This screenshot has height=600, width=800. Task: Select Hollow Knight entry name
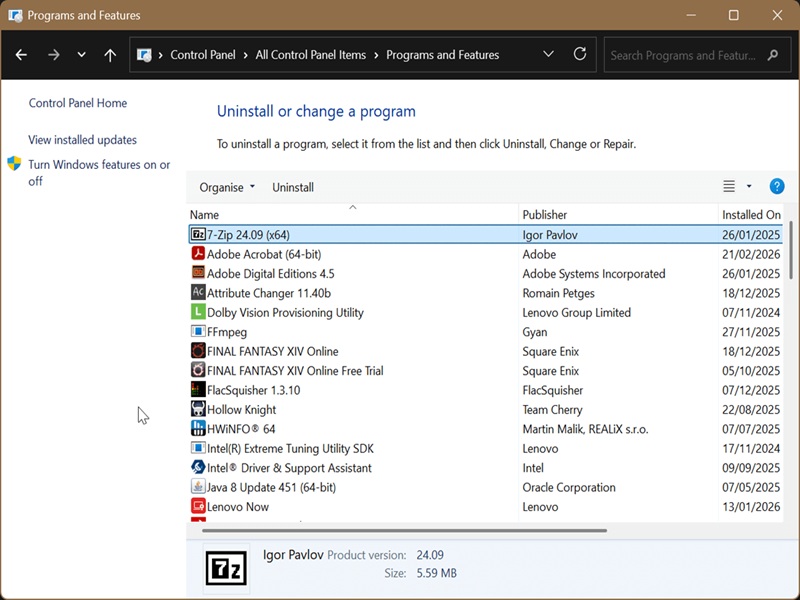pos(241,409)
